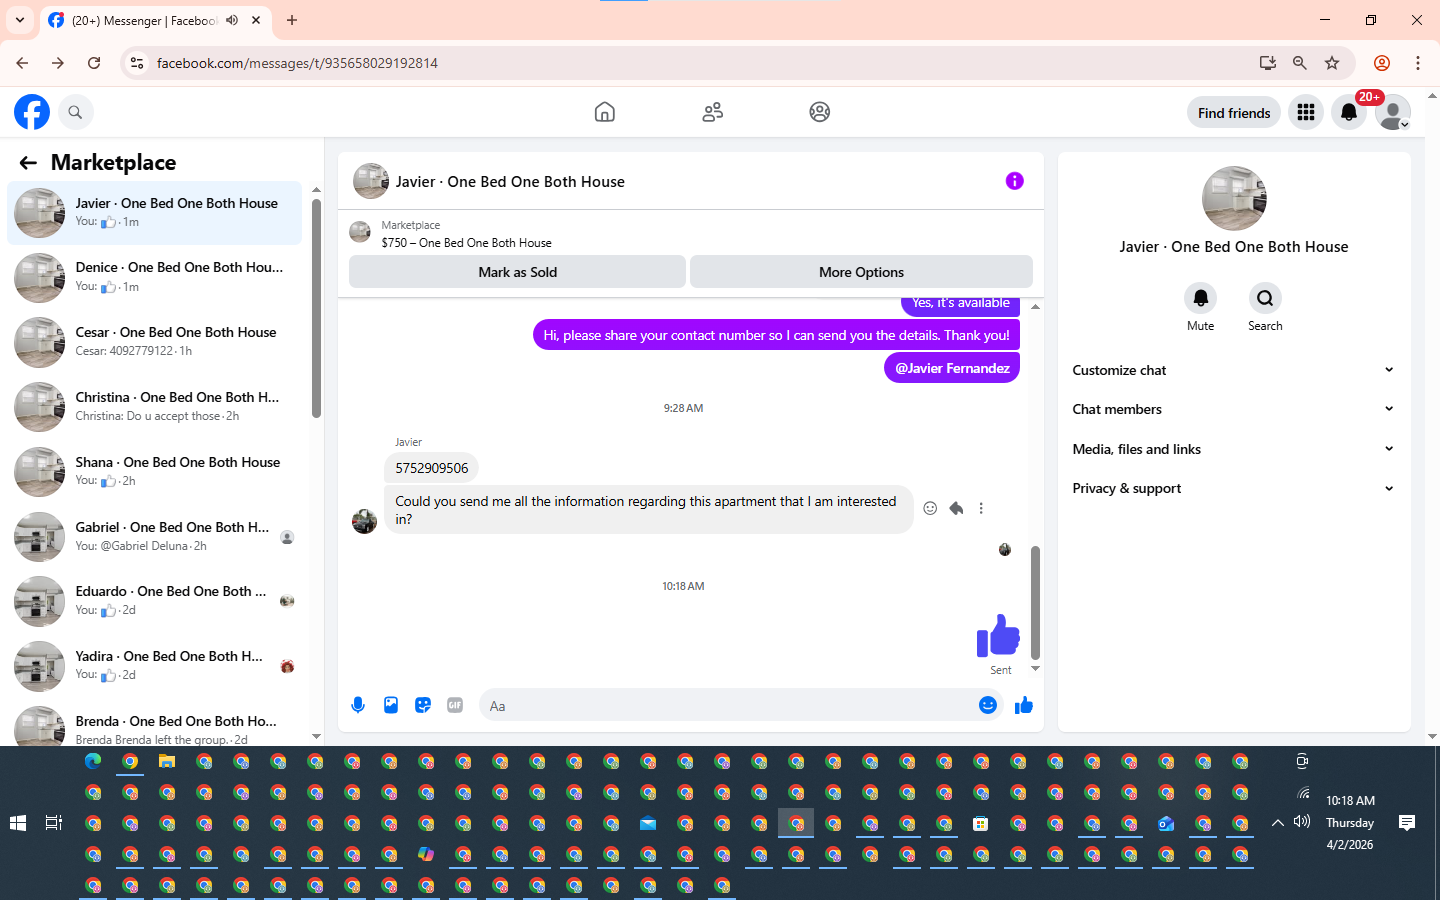Screen dimensions: 1440x900
Task: React to Javier's message with emoji icon
Action: pyautogui.click(x=930, y=508)
